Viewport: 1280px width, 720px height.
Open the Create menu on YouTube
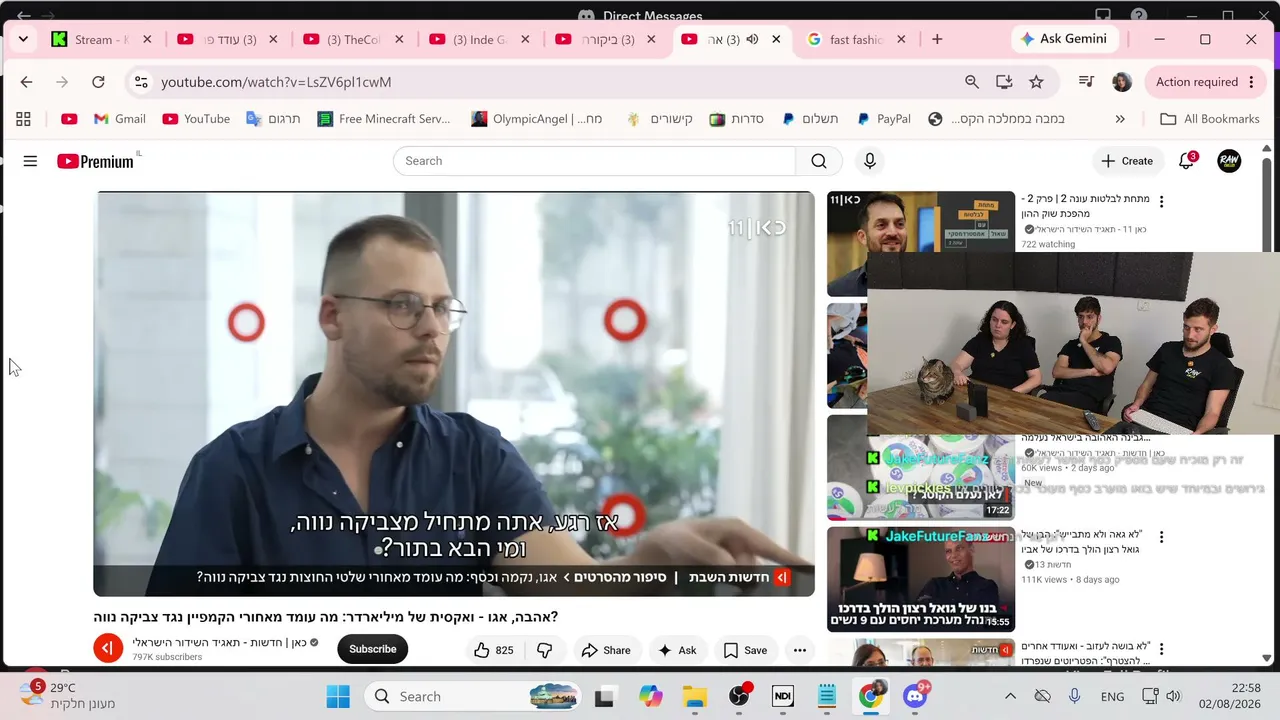(1127, 161)
